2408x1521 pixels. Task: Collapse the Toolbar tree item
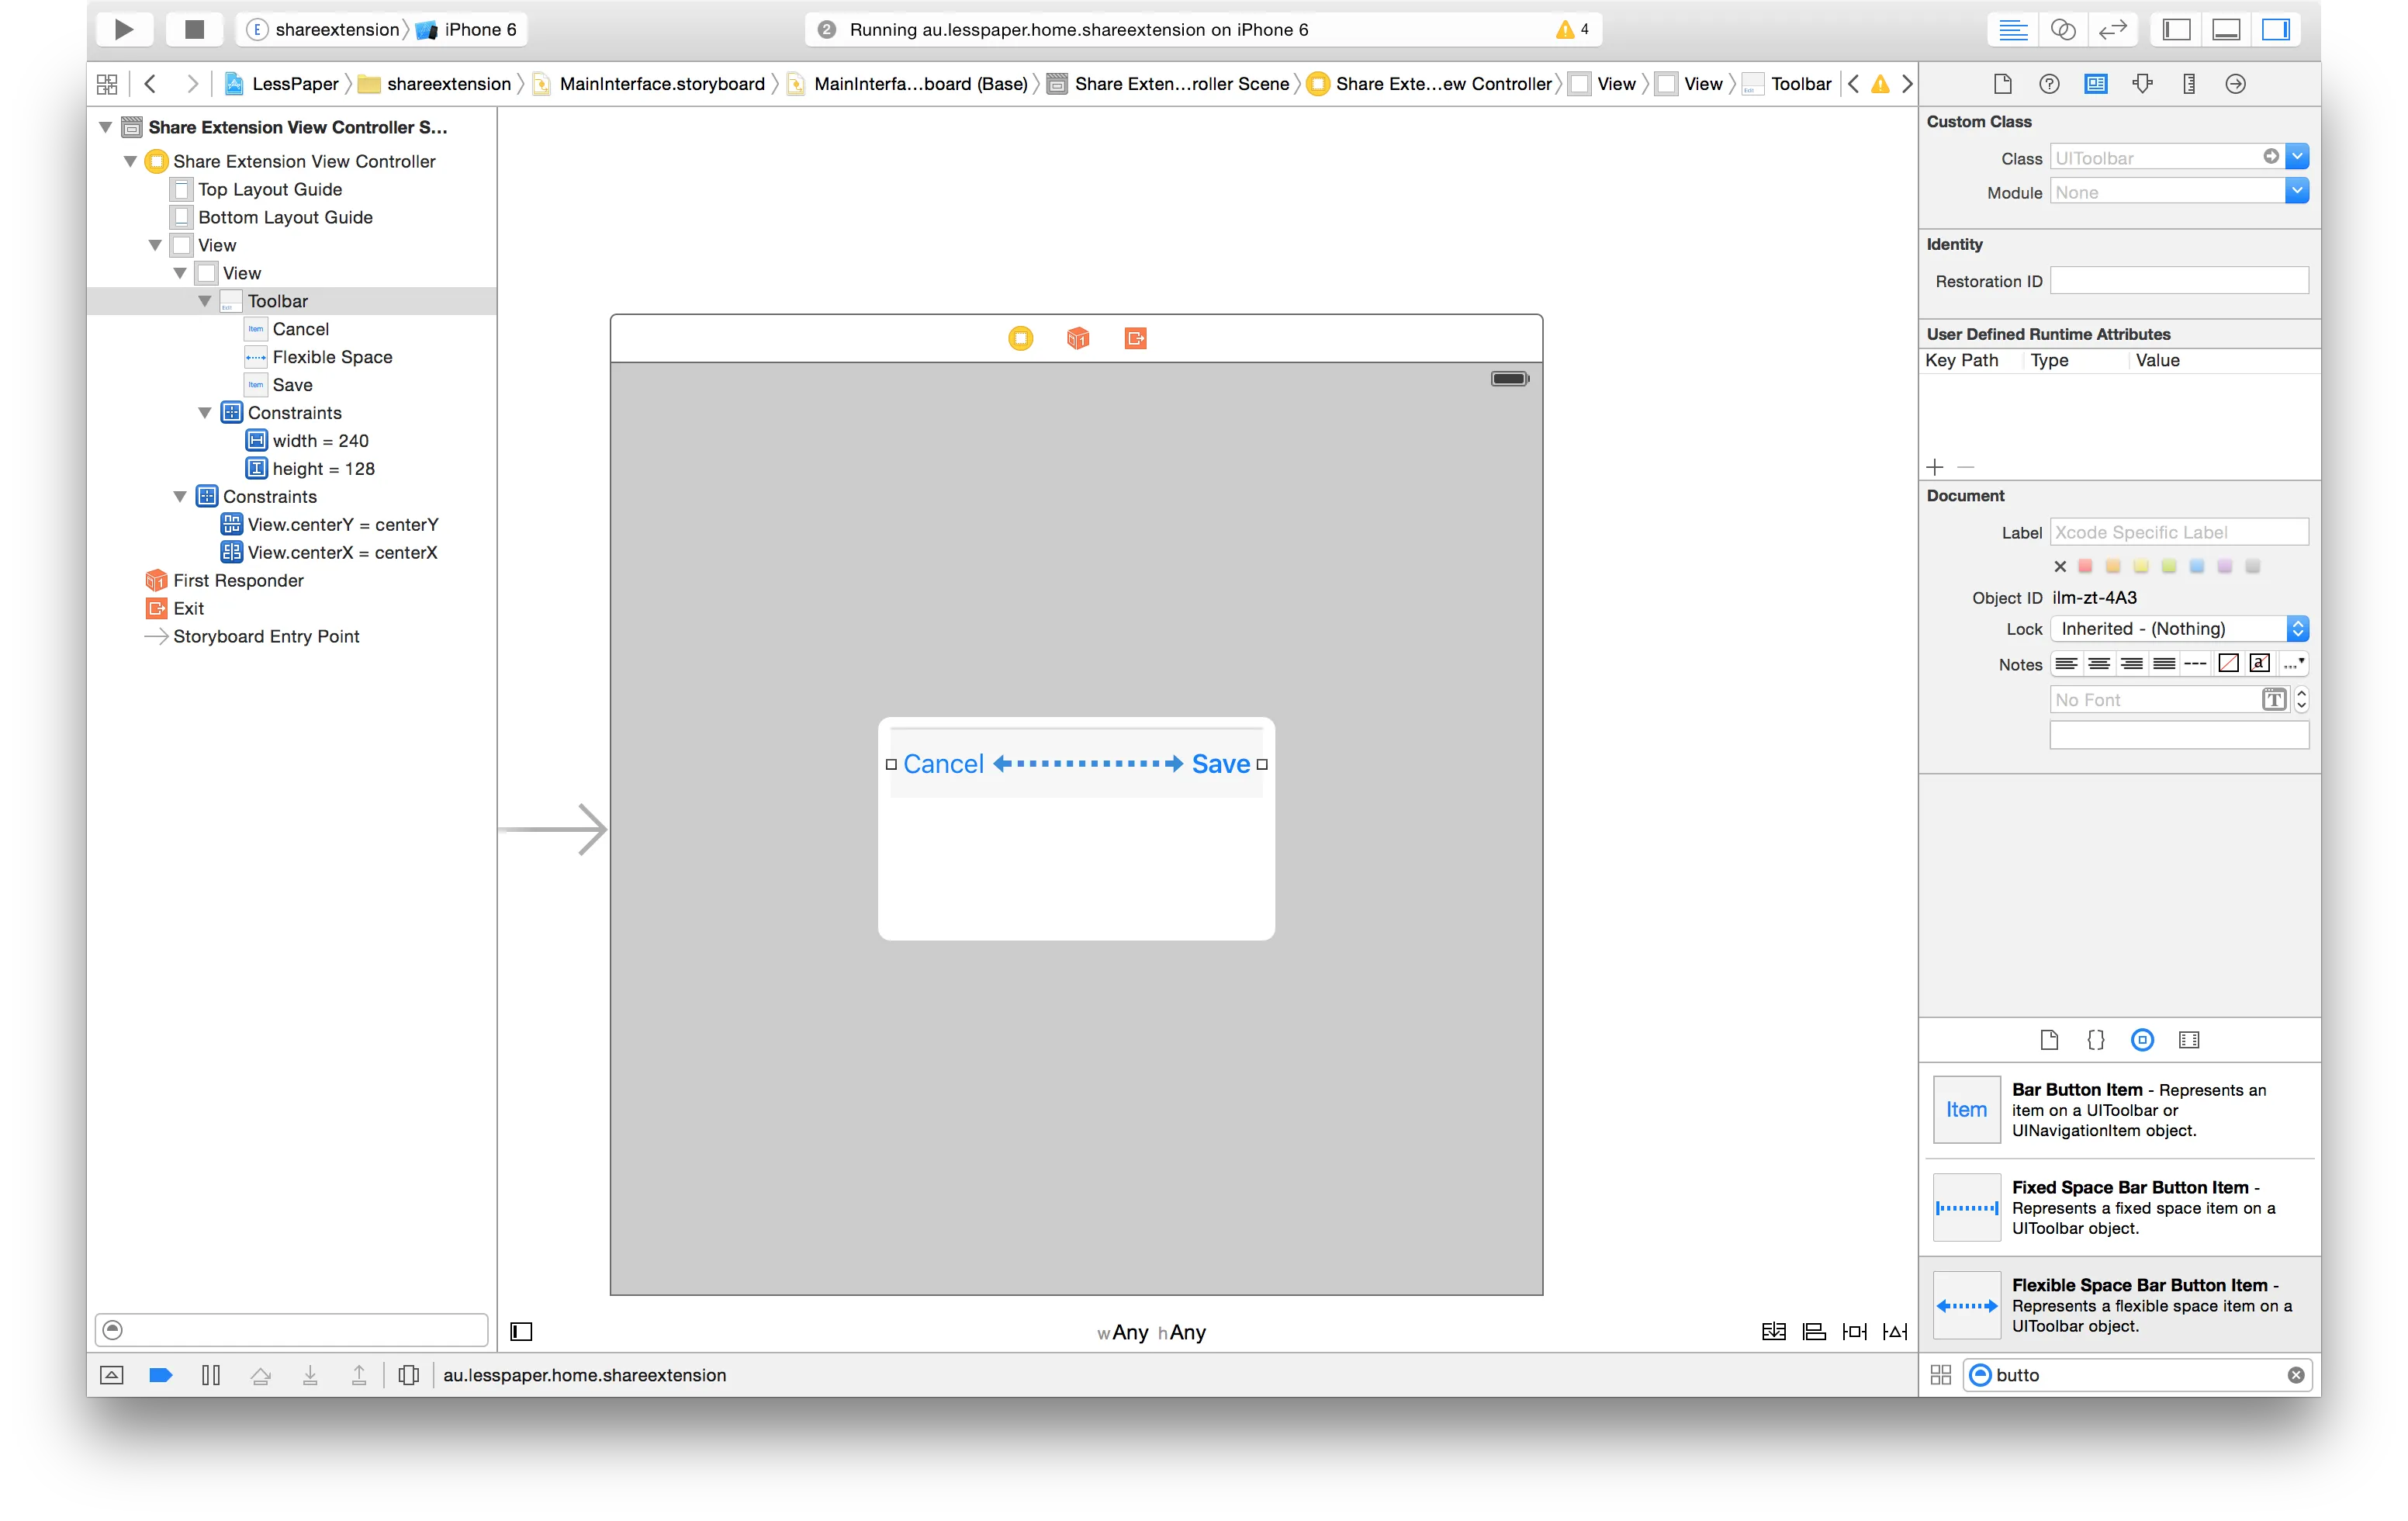pyautogui.click(x=205, y=301)
